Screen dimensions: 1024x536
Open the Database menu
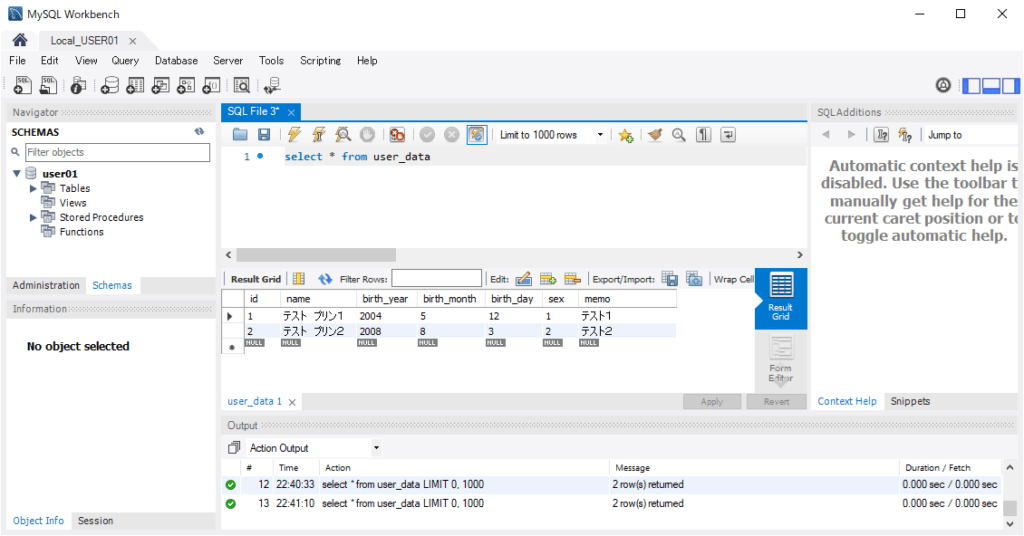[x=176, y=61]
